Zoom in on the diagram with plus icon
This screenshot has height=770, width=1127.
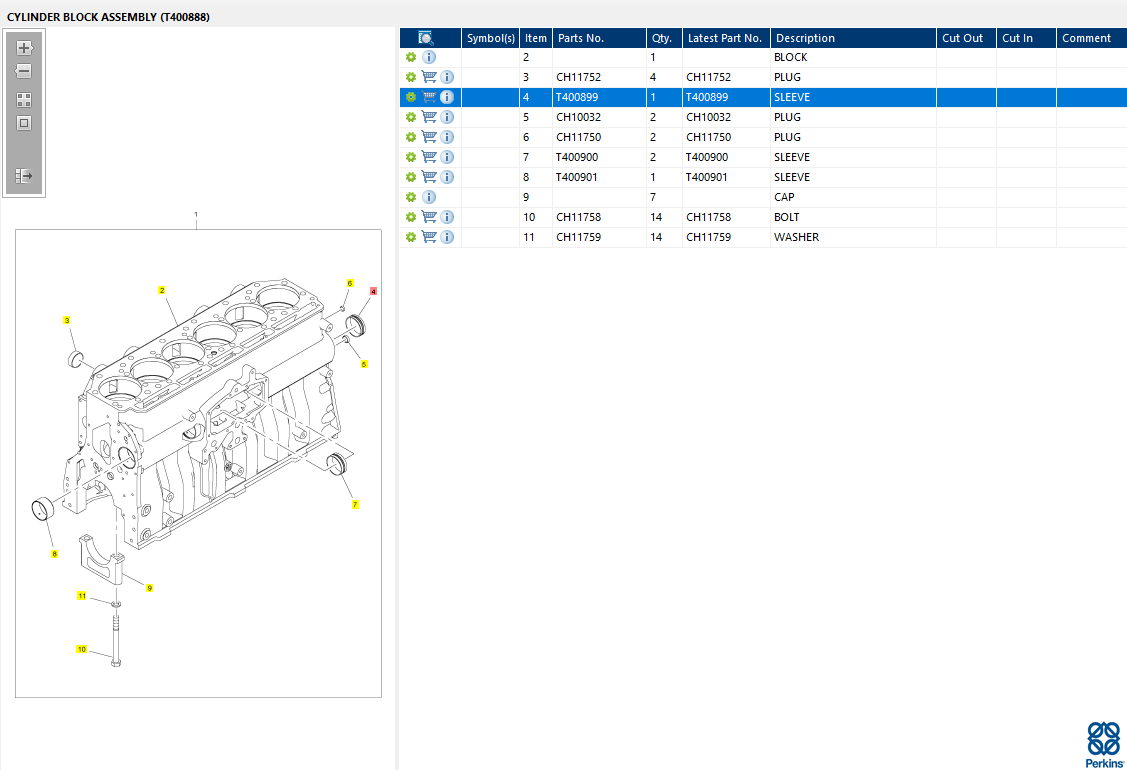pyautogui.click(x=24, y=48)
